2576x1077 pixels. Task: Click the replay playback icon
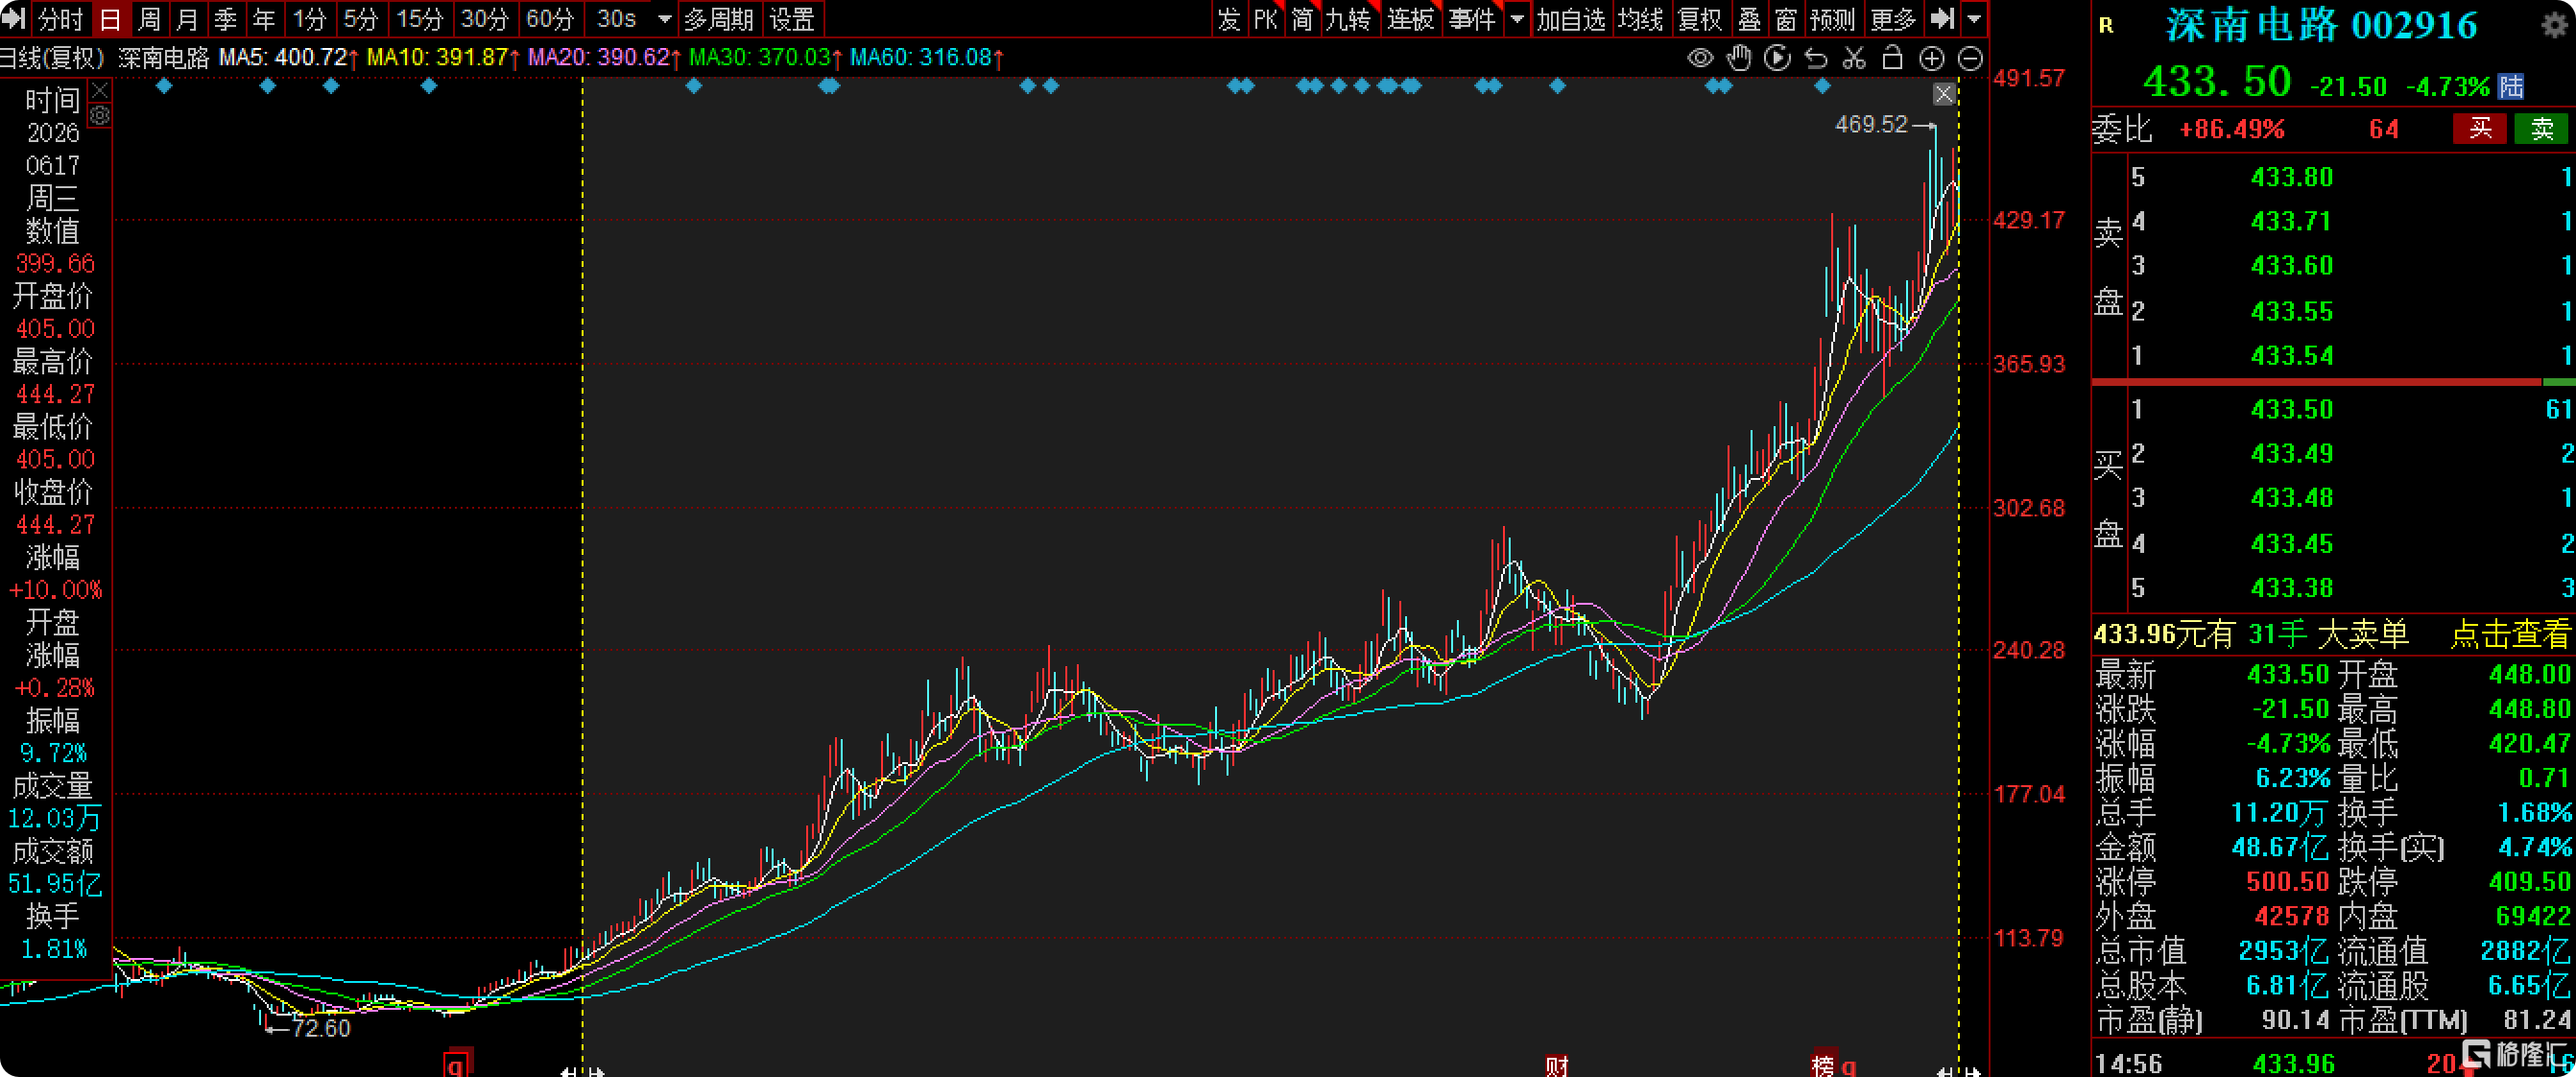[x=1777, y=58]
